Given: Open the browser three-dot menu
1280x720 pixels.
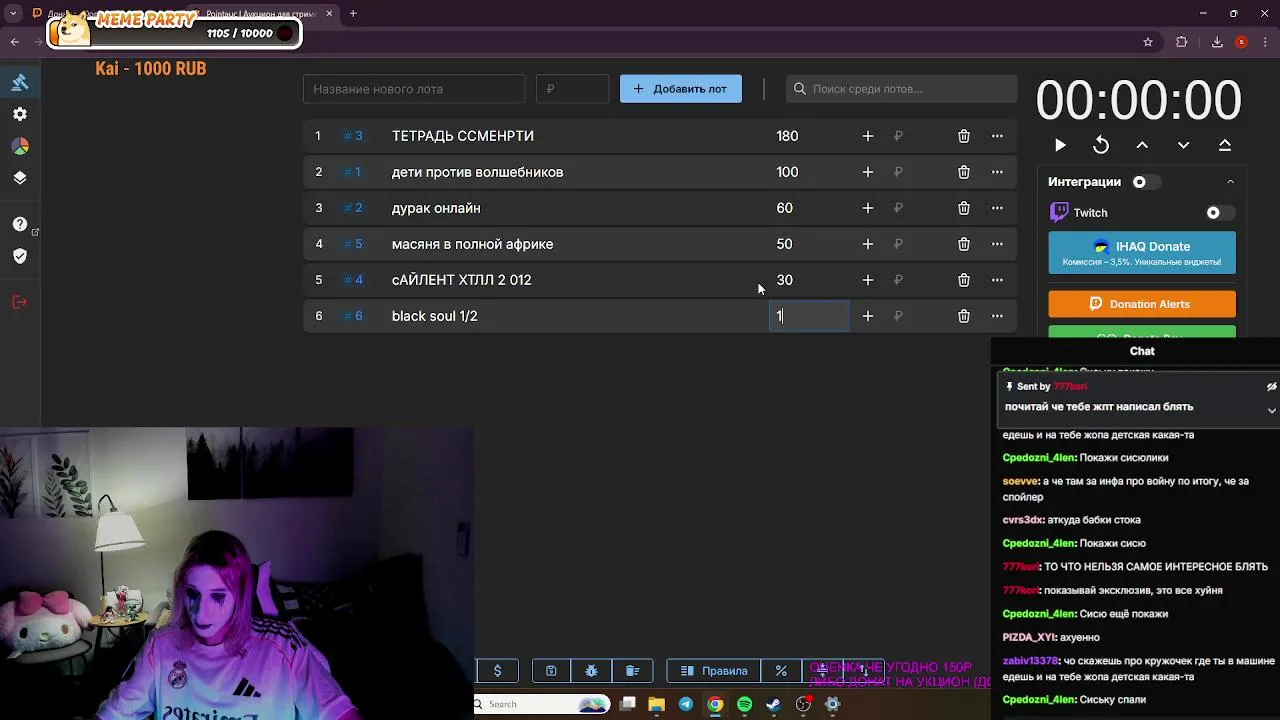Looking at the screenshot, I should (1264, 42).
